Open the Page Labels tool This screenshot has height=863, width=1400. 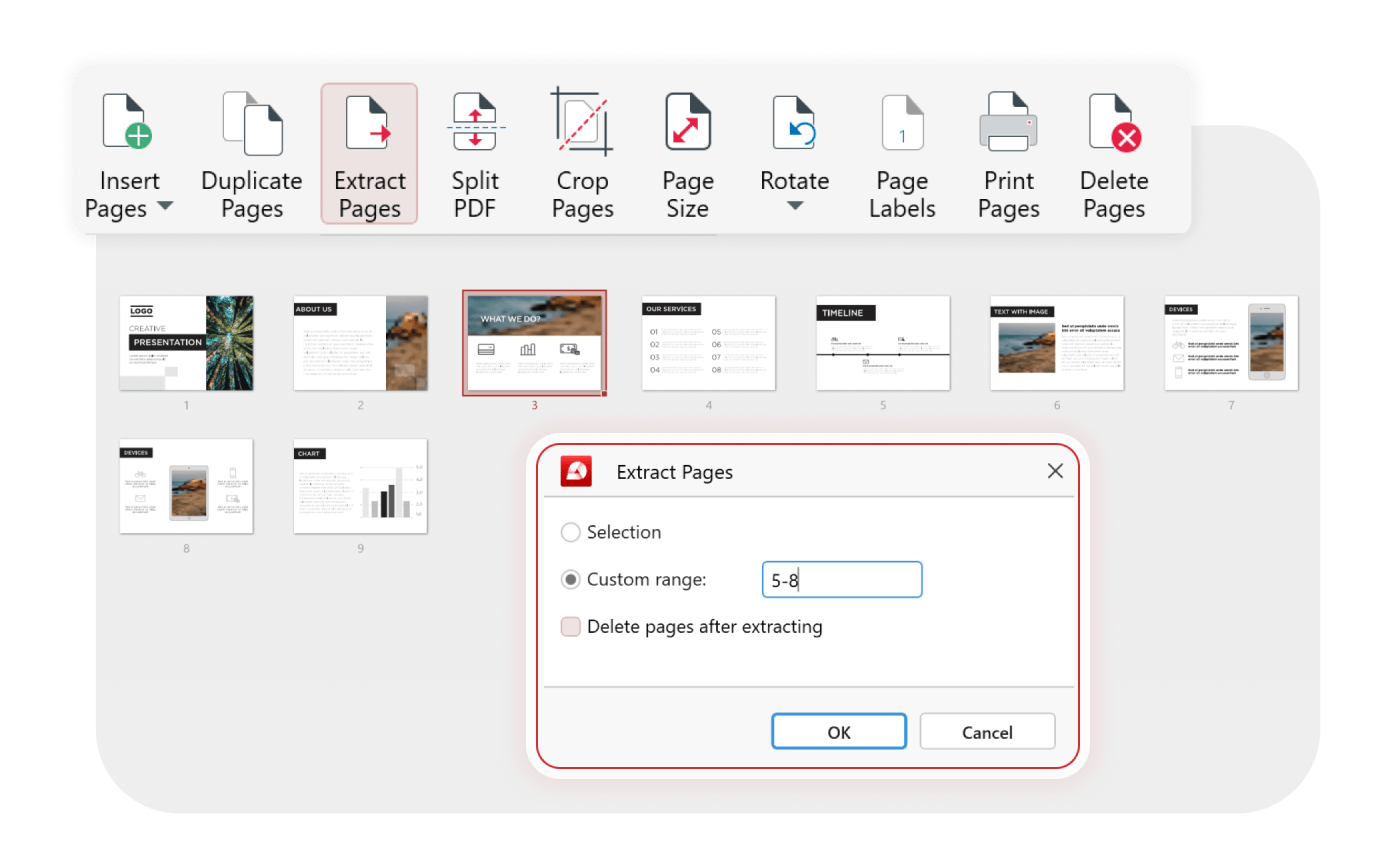(x=902, y=154)
